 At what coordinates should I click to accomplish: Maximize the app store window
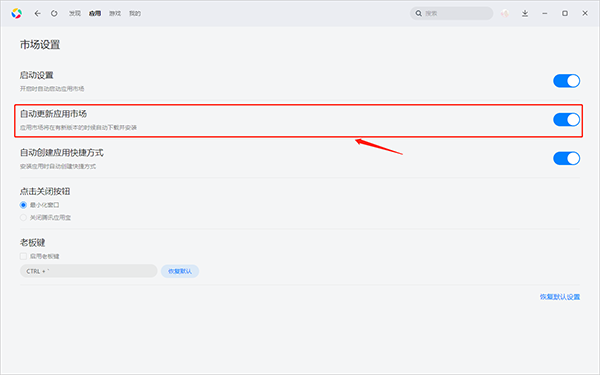565,13
